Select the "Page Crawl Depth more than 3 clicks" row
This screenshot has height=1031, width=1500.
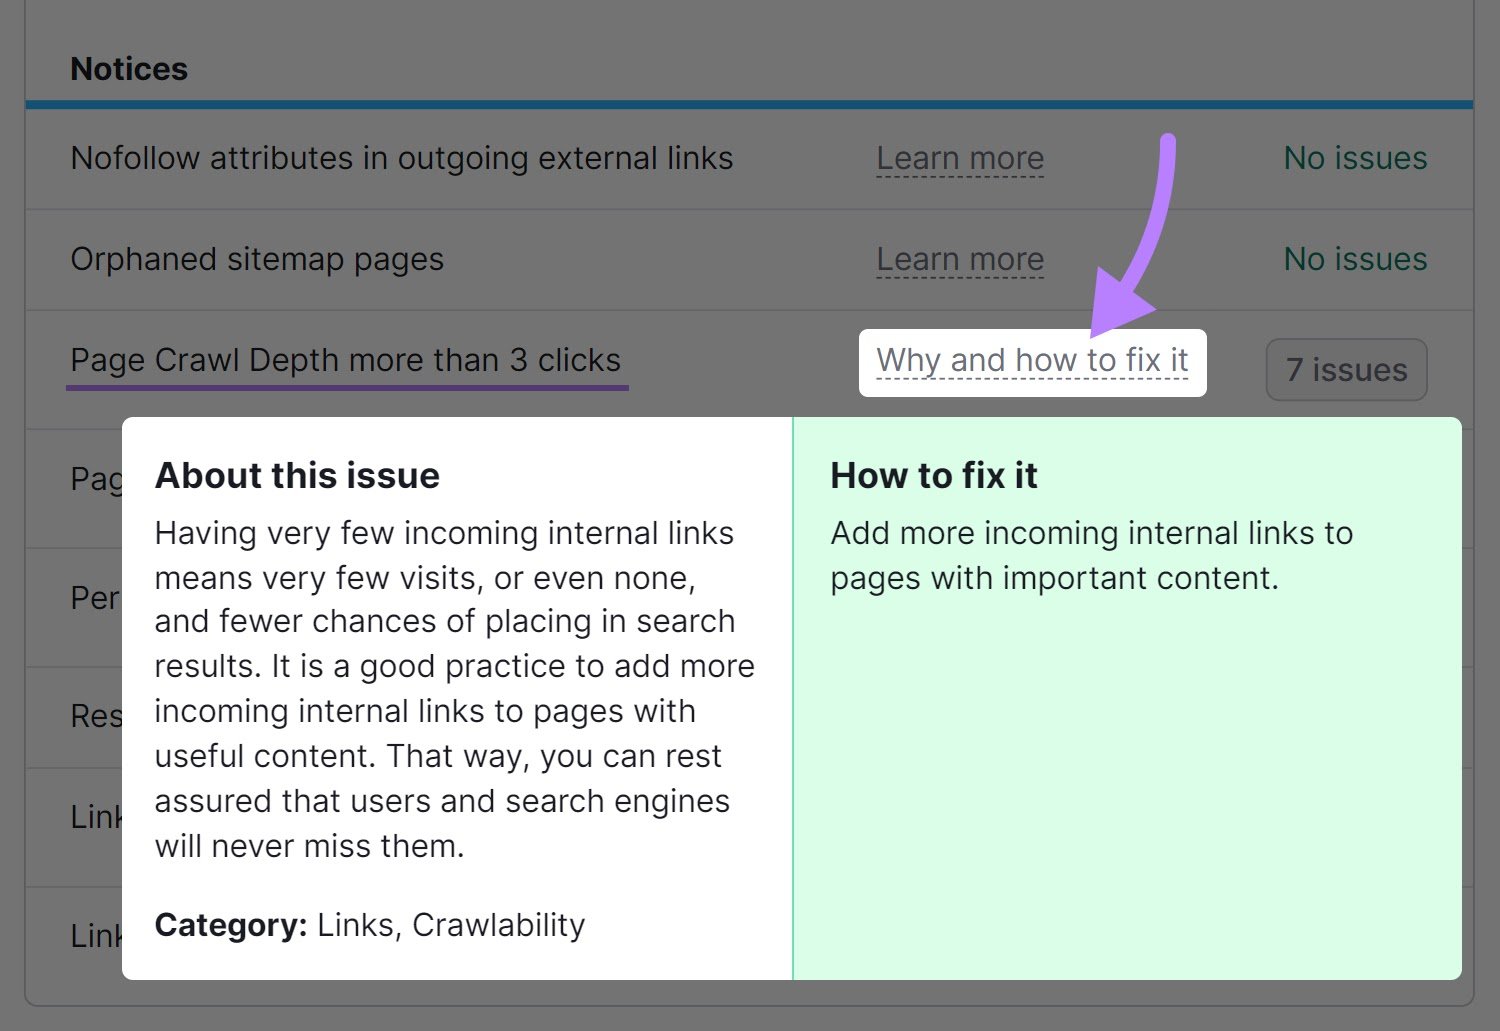tap(345, 360)
